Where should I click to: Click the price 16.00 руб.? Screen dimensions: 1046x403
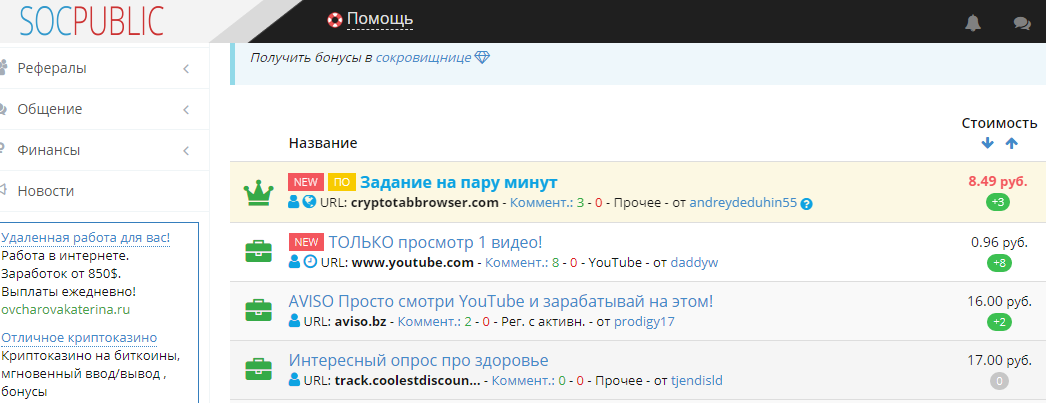coord(999,301)
